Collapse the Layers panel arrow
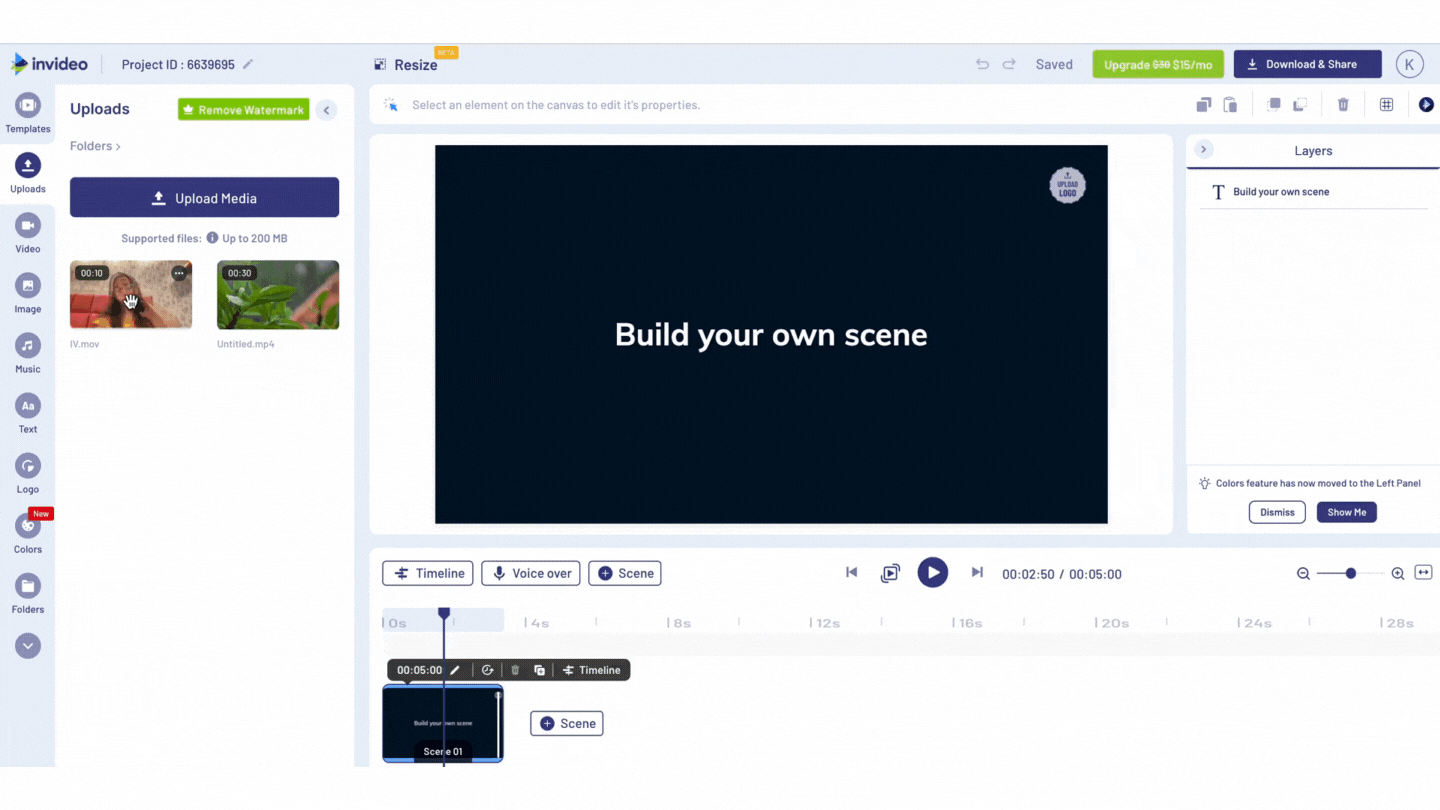 [x=1204, y=150]
